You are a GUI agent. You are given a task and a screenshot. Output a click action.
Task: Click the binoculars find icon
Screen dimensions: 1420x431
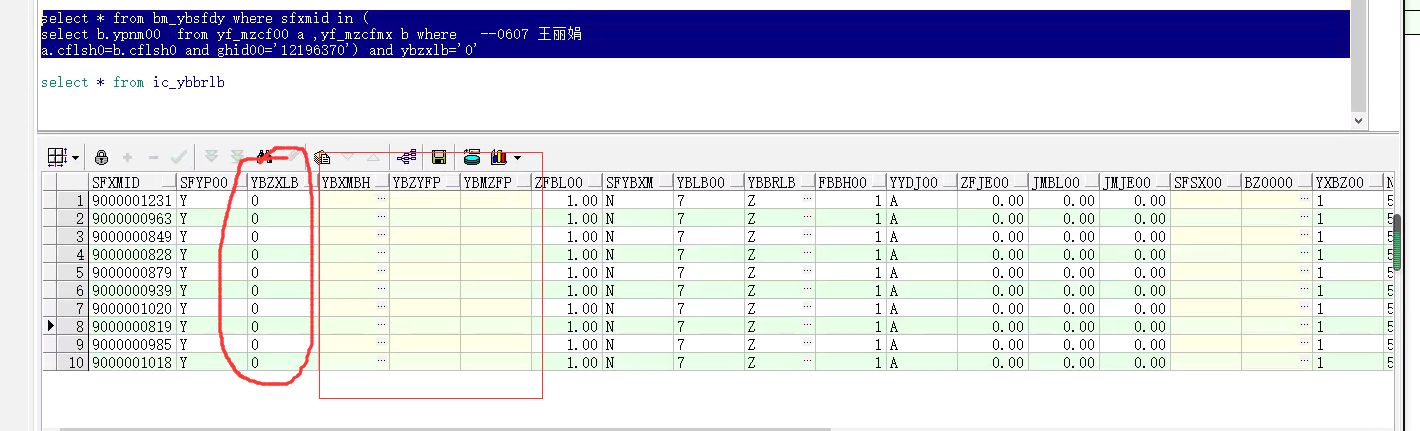pyautogui.click(x=265, y=157)
